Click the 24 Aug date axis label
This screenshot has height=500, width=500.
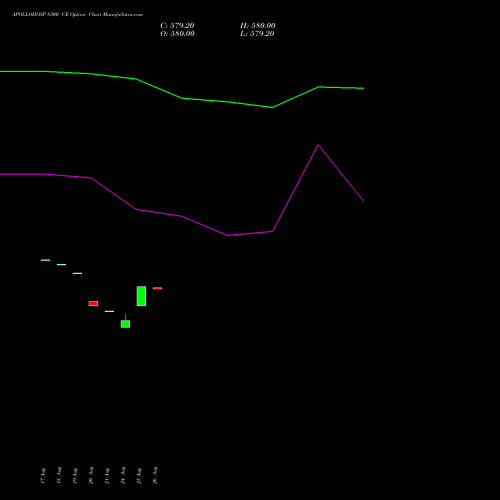(123, 475)
